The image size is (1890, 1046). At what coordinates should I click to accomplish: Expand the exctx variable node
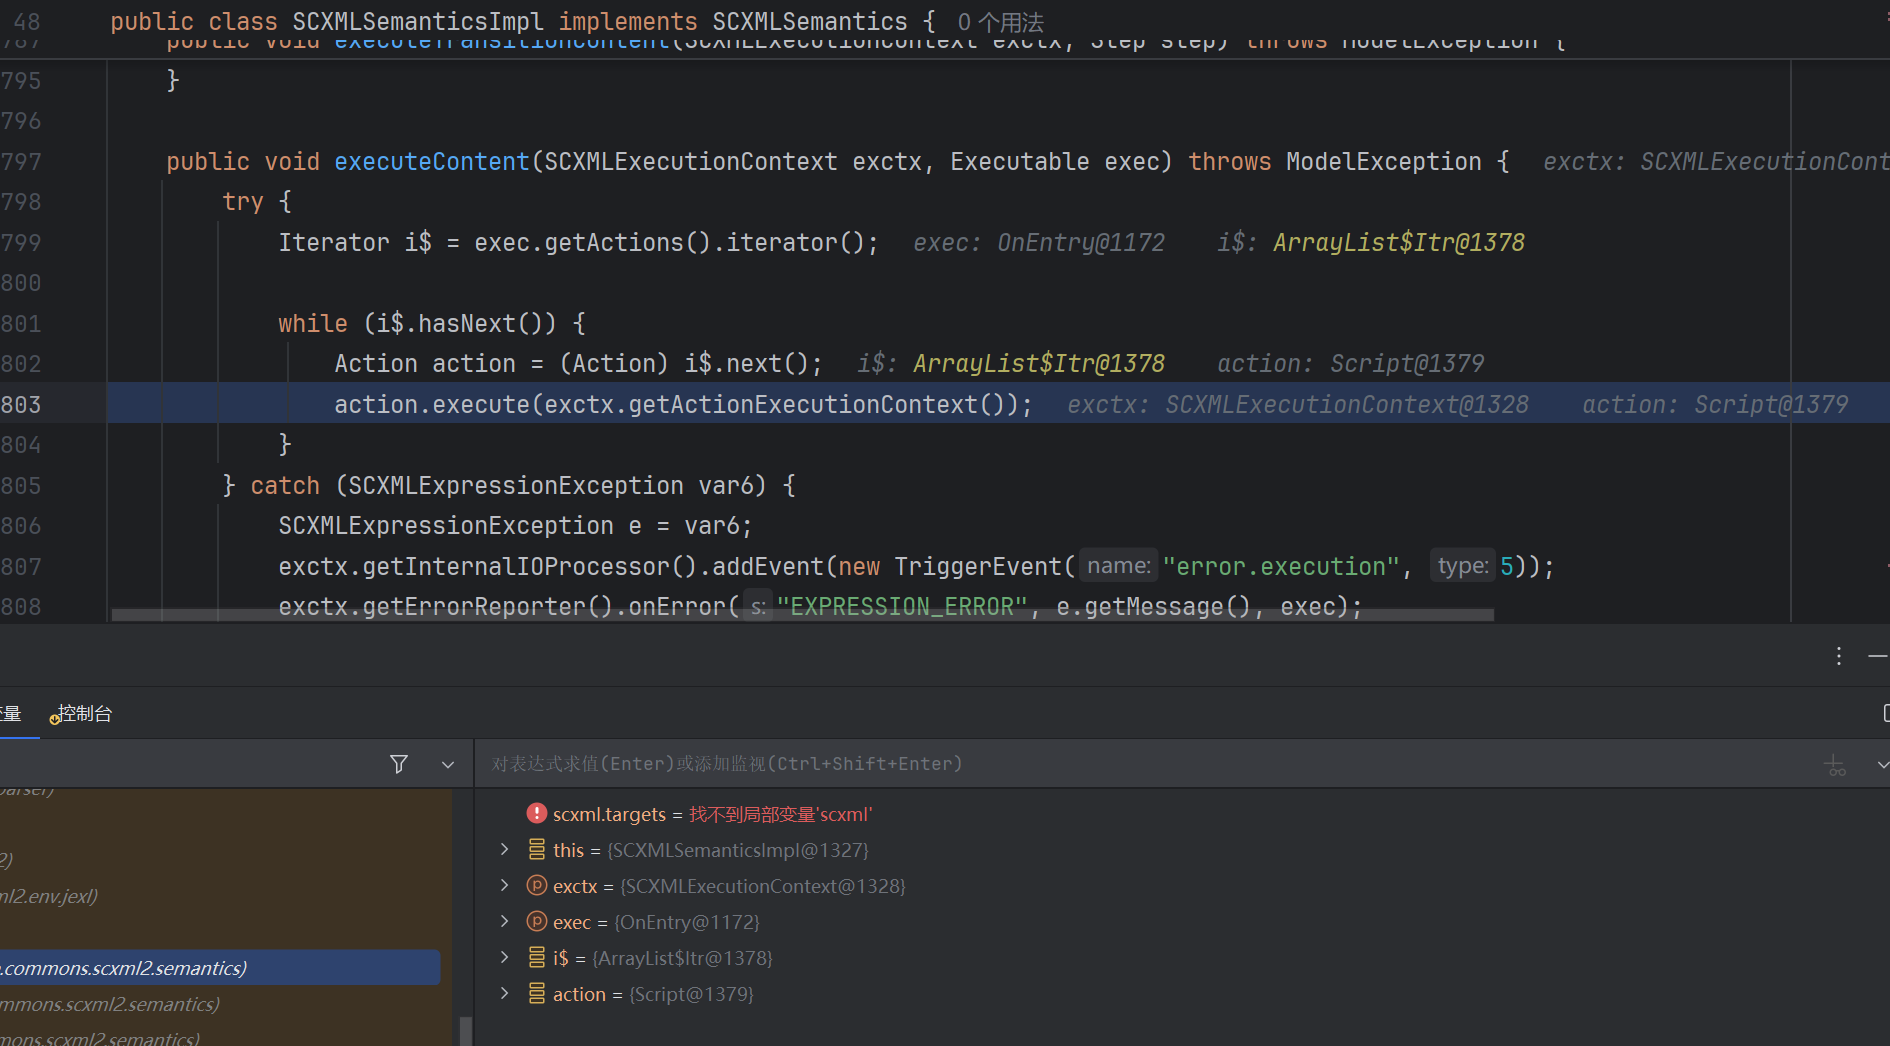coord(505,886)
